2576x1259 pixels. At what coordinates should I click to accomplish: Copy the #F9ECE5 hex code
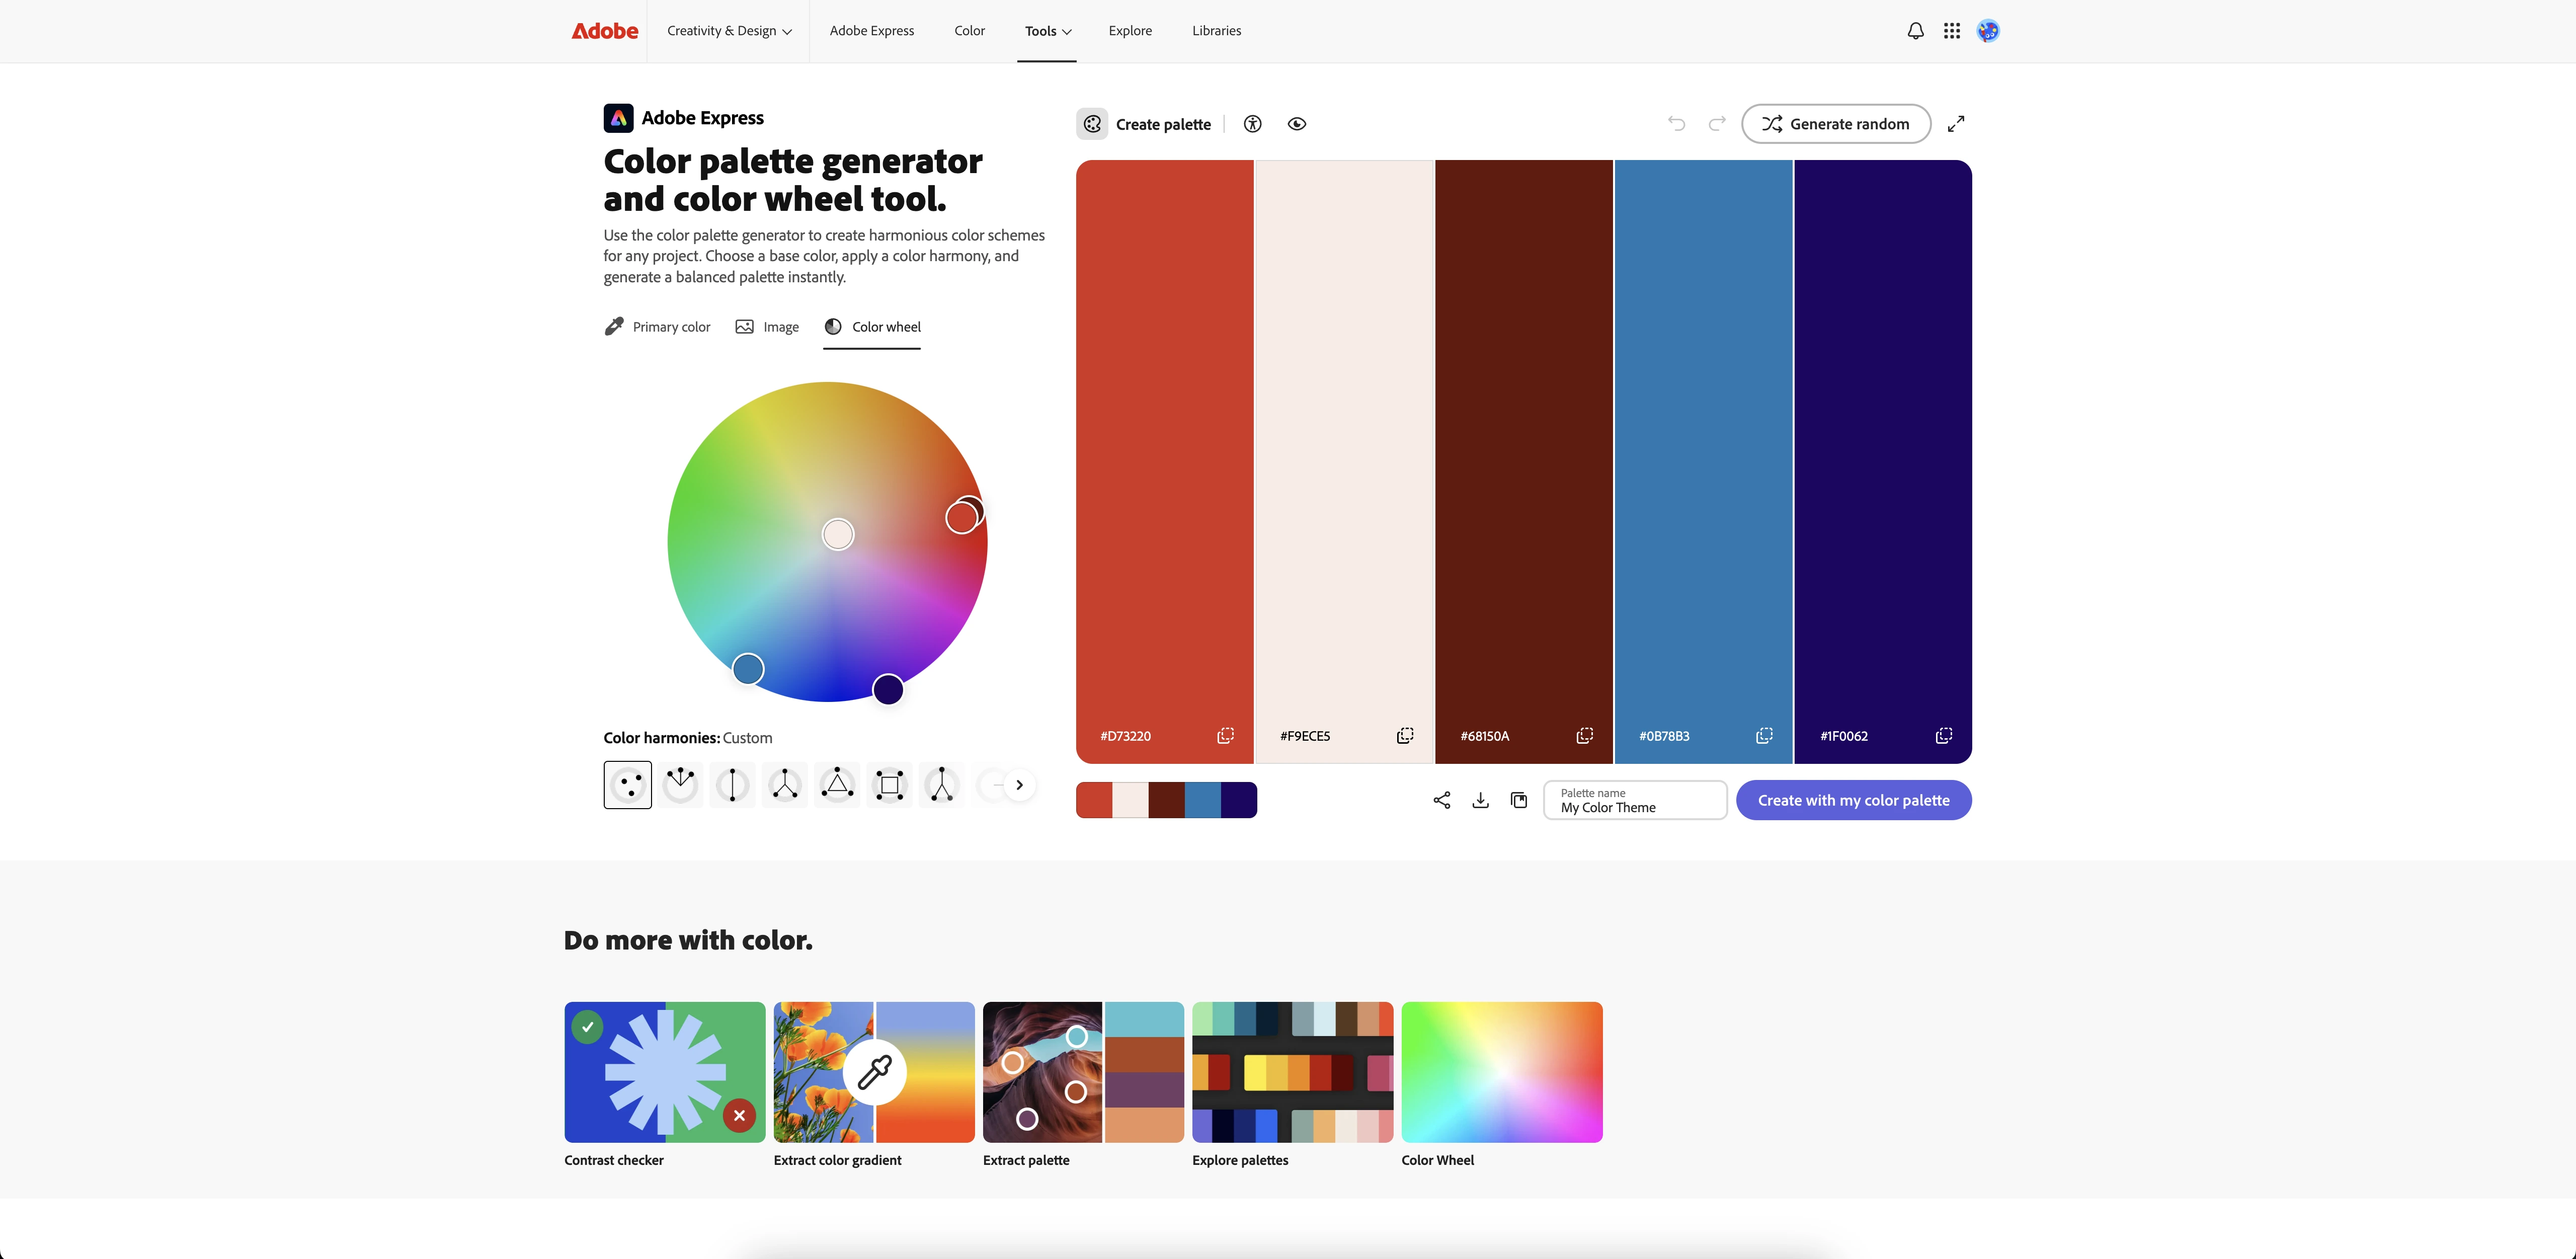tap(1405, 736)
